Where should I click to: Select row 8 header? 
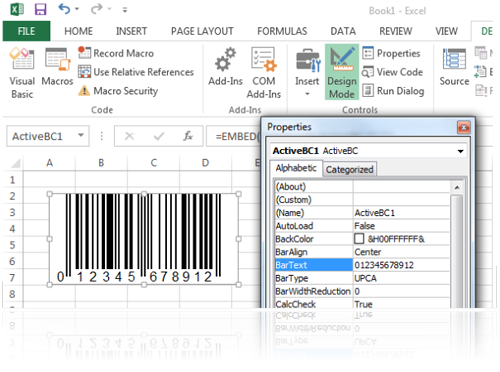(x=13, y=294)
